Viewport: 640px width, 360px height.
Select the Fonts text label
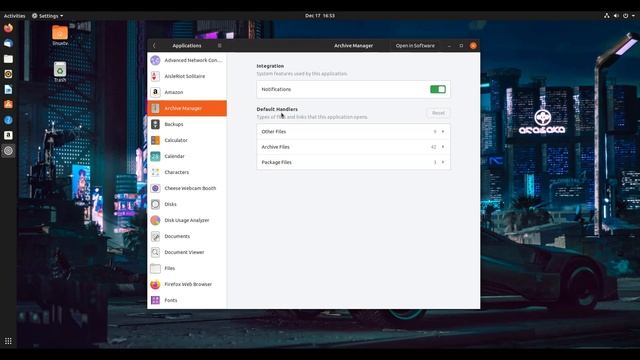[x=171, y=300]
